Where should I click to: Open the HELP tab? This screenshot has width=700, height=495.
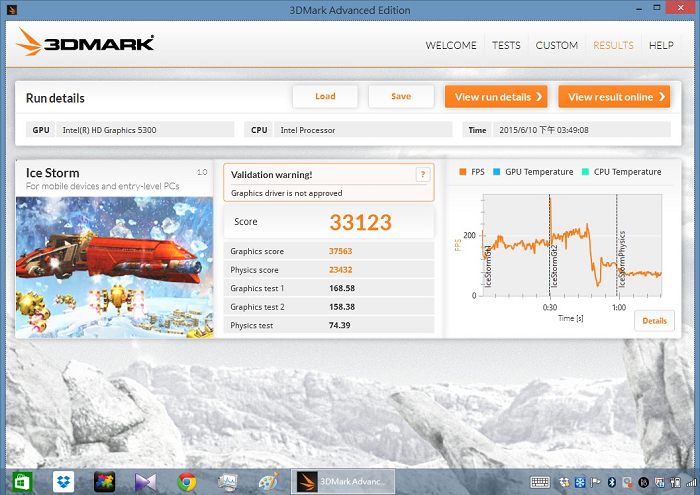[661, 46]
